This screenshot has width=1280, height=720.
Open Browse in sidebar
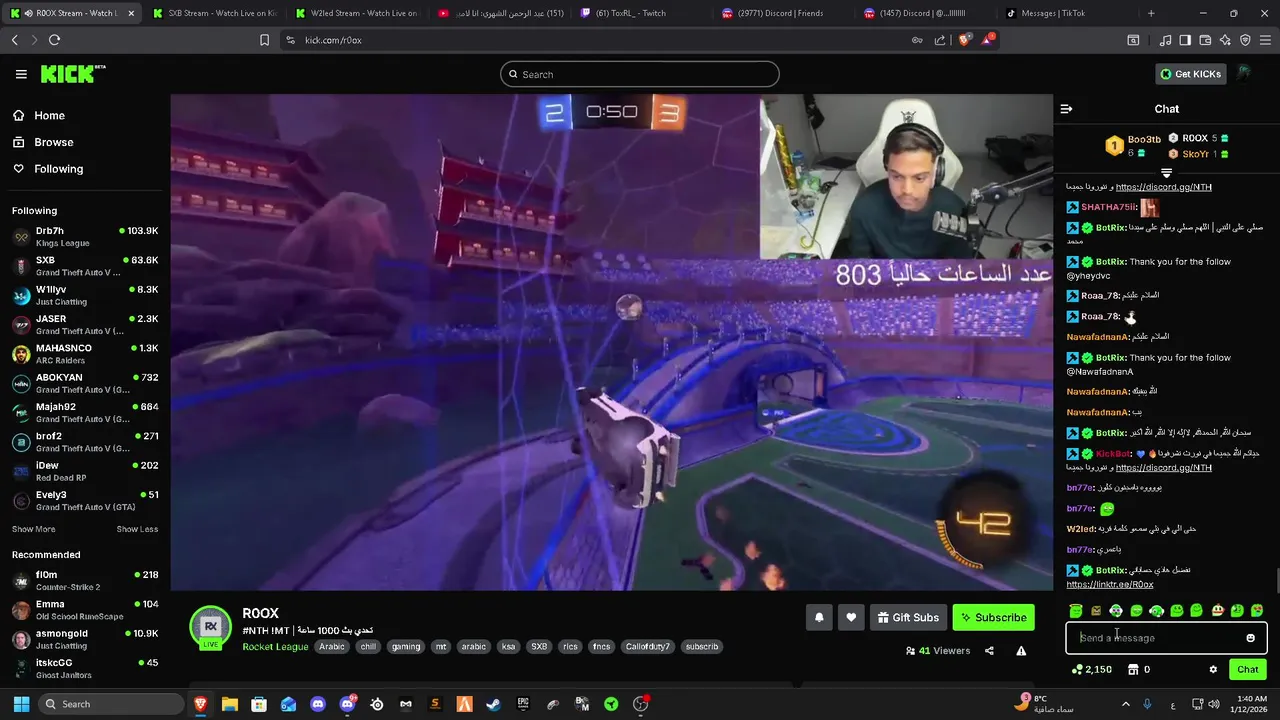[x=43, y=142]
